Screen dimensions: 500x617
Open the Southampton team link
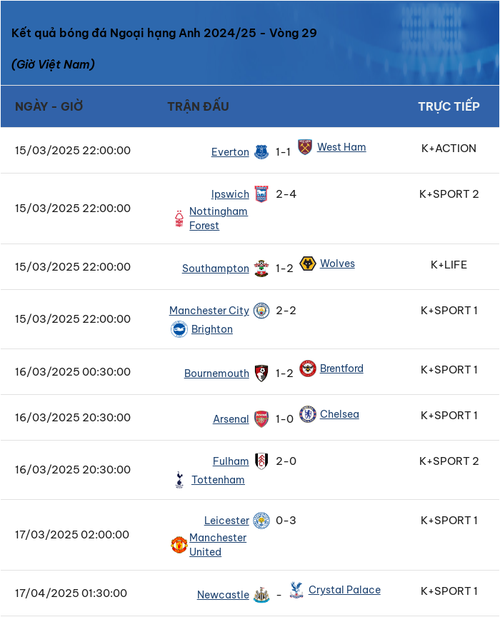pos(216,268)
